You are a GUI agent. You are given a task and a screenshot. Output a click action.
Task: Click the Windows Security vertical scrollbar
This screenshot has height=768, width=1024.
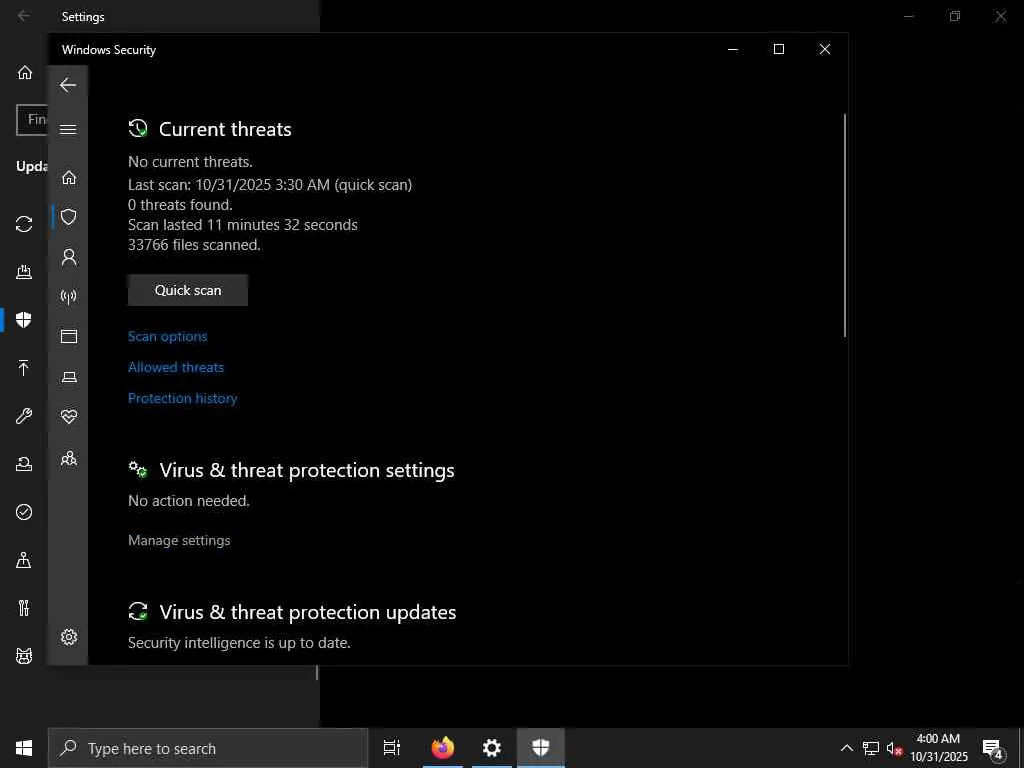click(844, 225)
